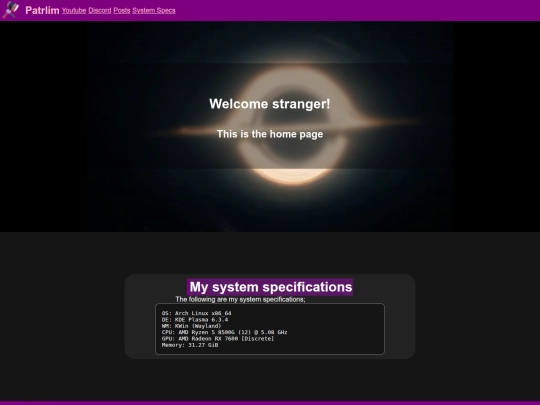Select the GPU: AMD Radeon RX line
The width and height of the screenshot is (540, 405).
[218, 339]
